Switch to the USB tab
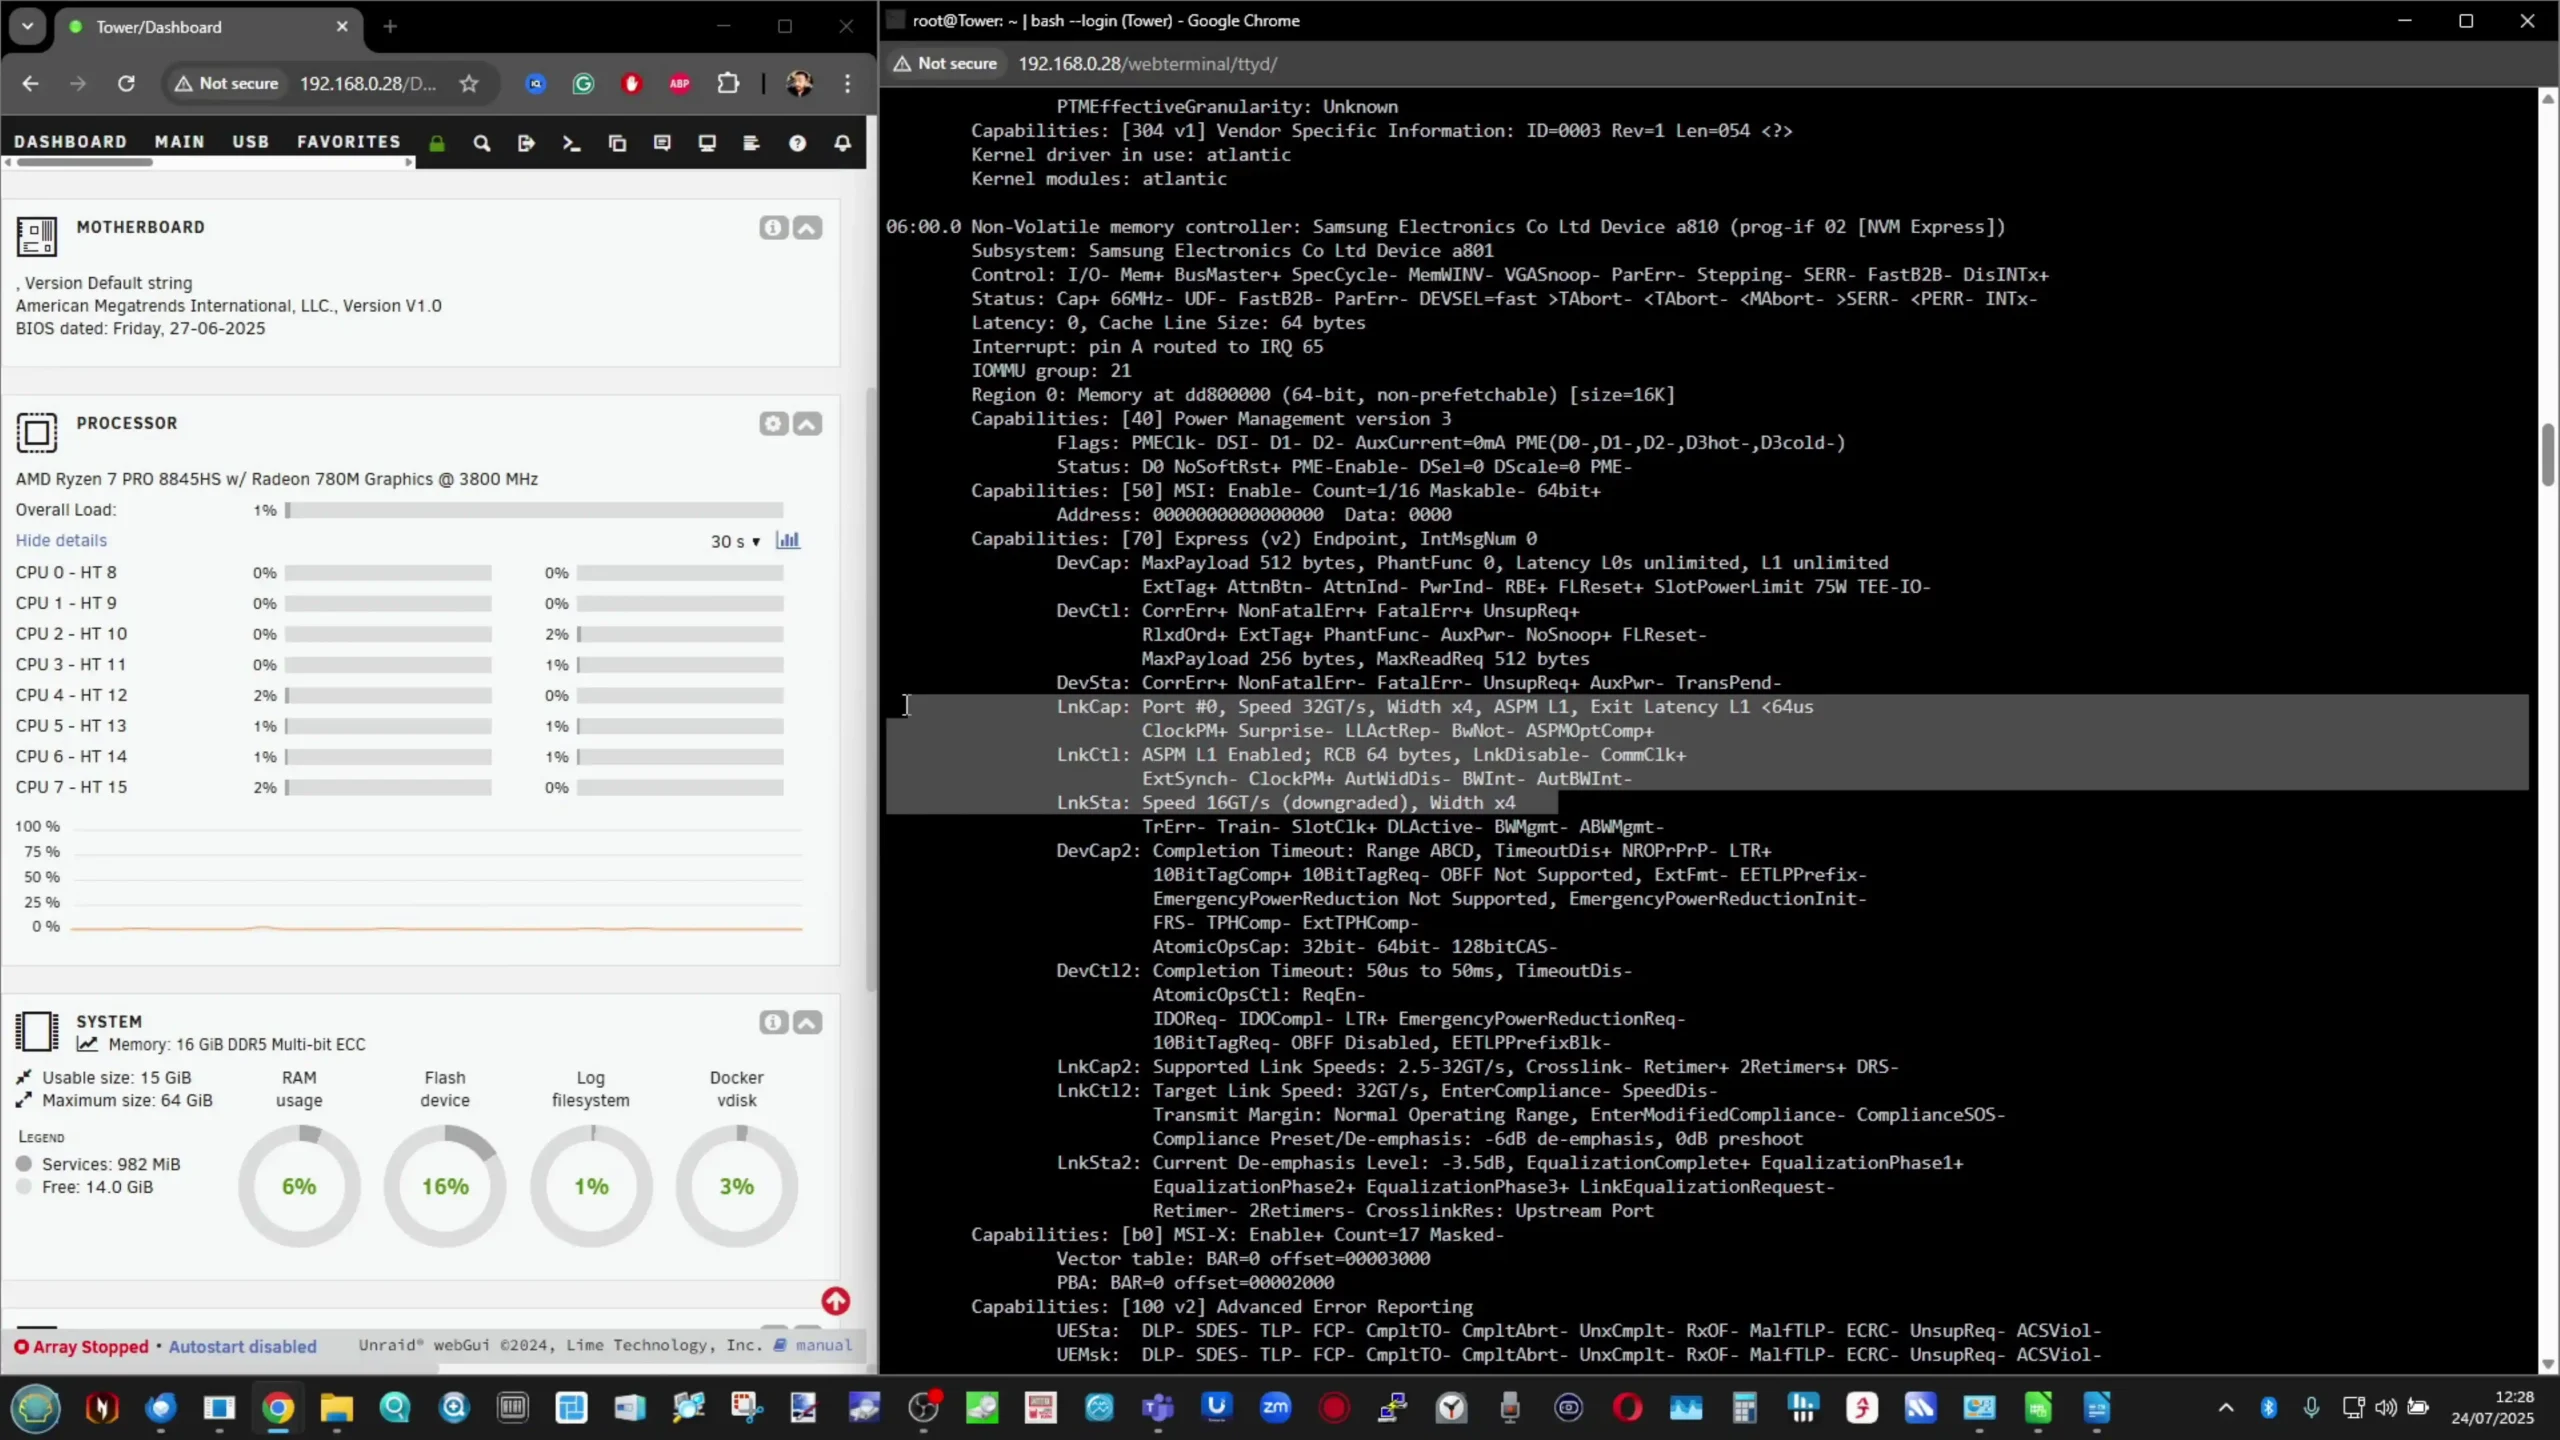The image size is (2560, 1440). coord(251,142)
